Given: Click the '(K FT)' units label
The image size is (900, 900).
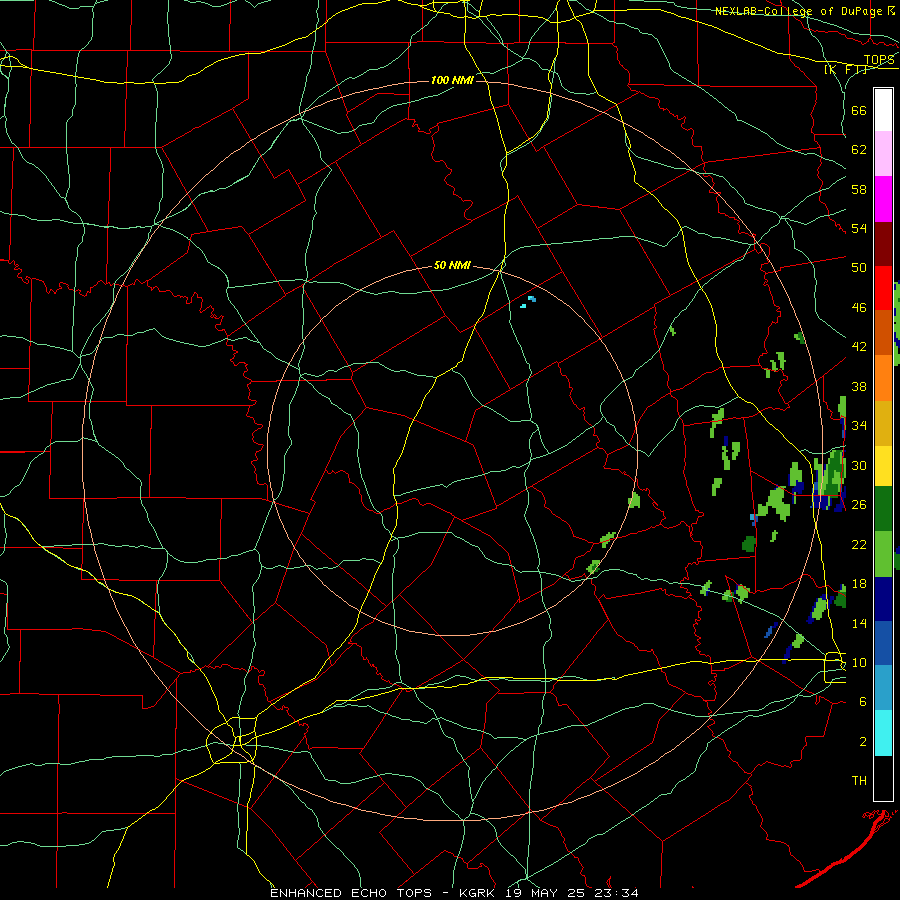Looking at the screenshot, I should tap(845, 69).
